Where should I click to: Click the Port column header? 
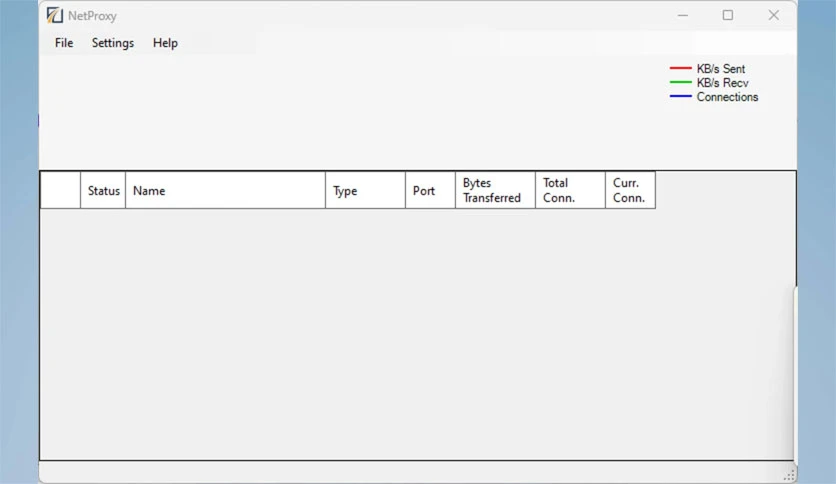point(430,190)
